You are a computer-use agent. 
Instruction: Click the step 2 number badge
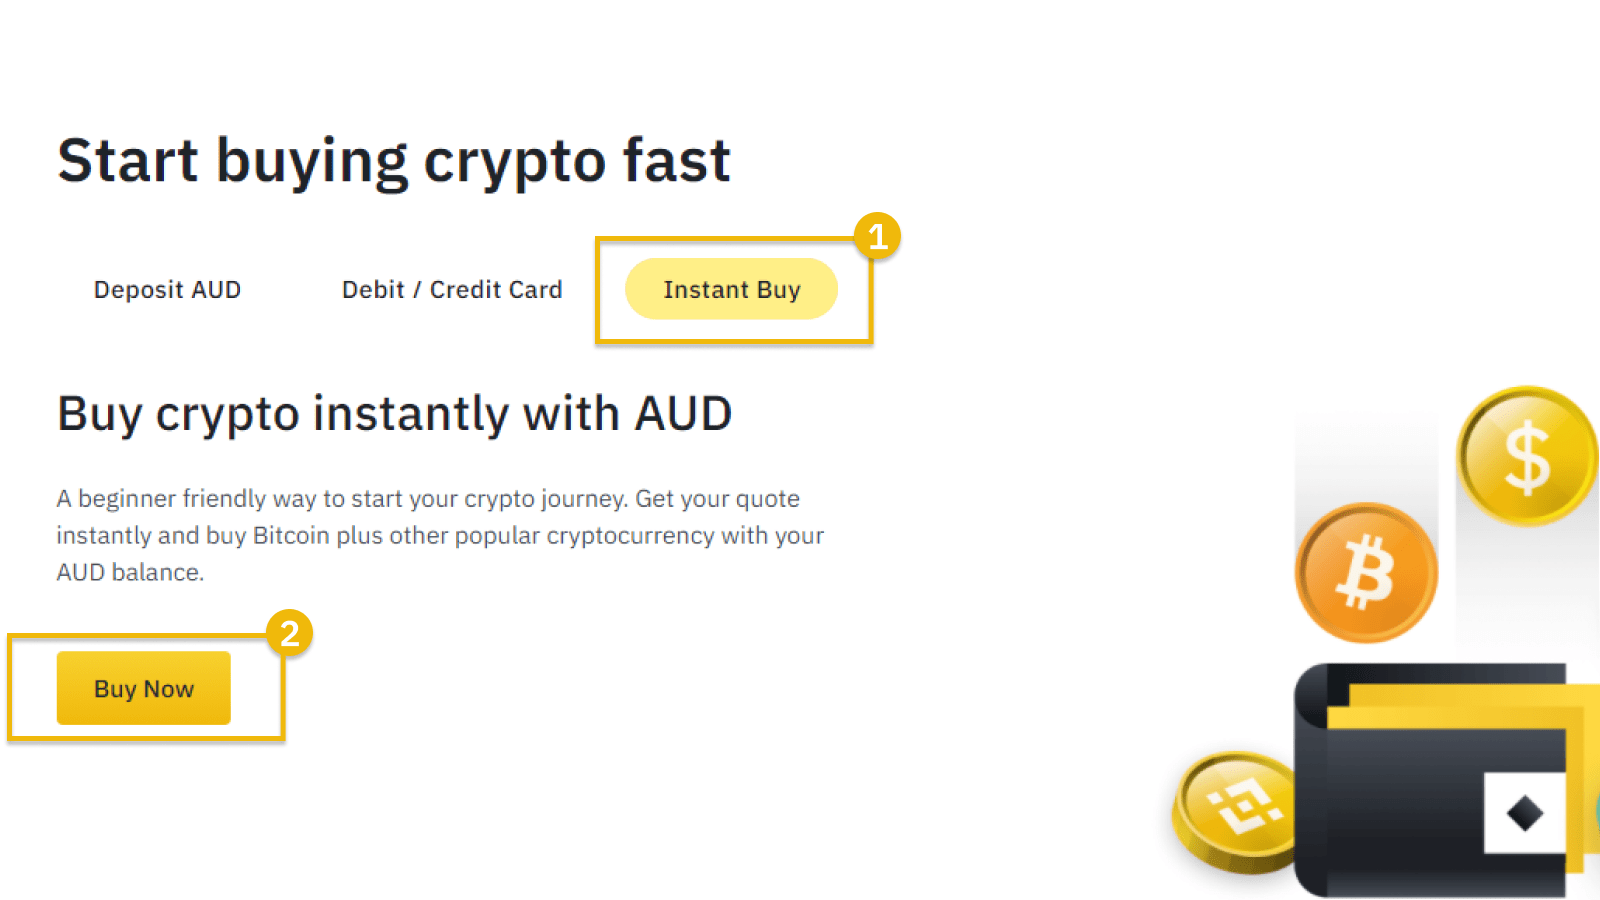[290, 633]
